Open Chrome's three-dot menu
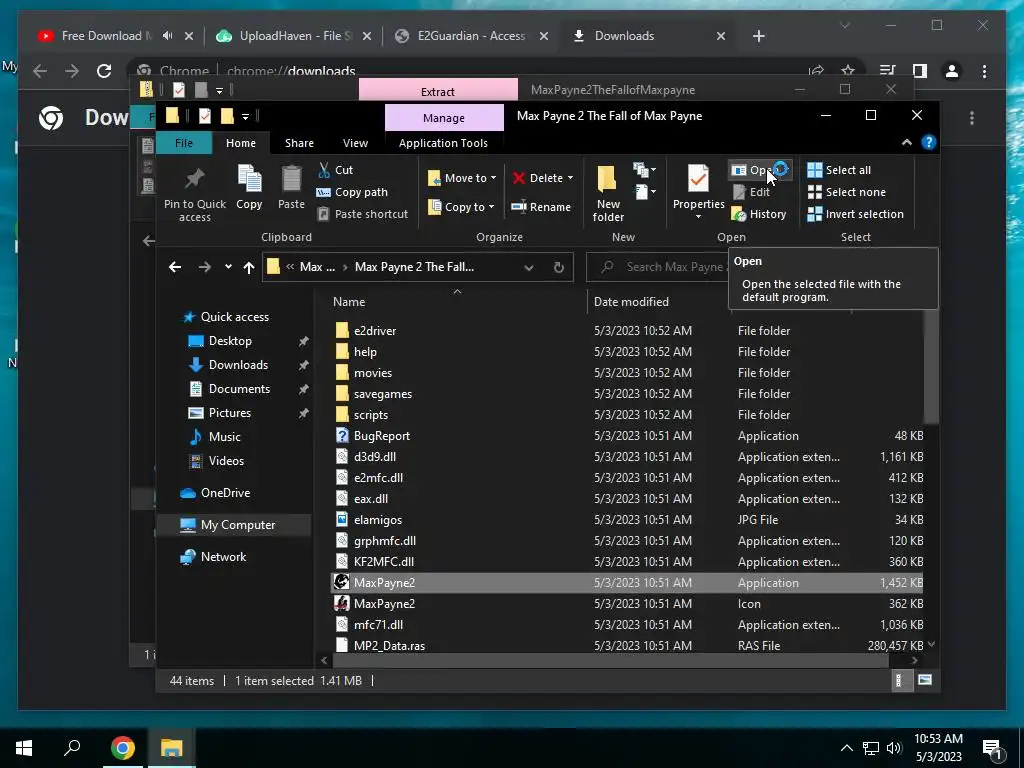Image resolution: width=1024 pixels, height=768 pixels. (x=984, y=71)
